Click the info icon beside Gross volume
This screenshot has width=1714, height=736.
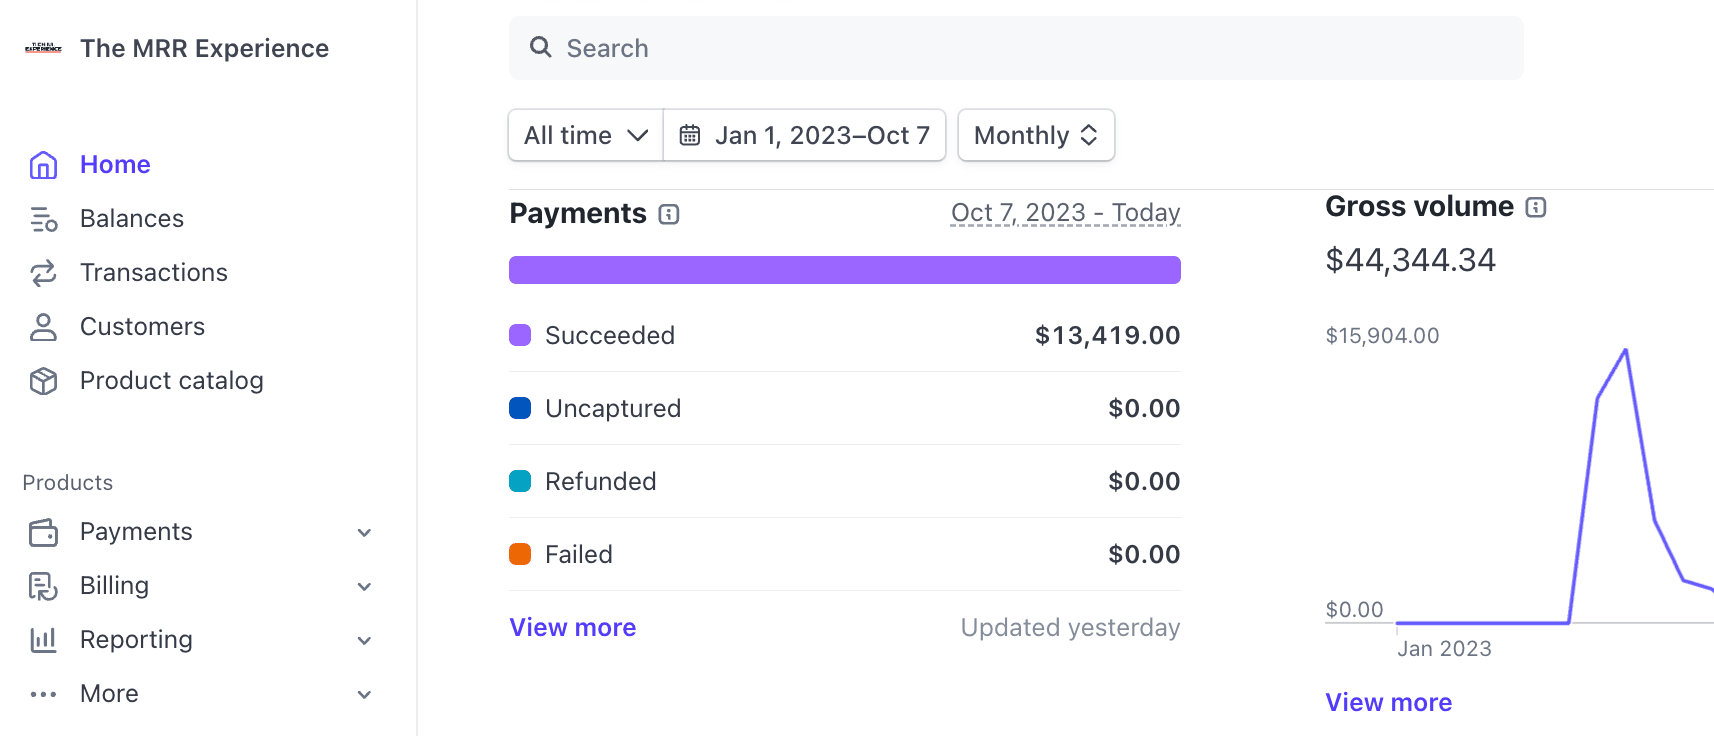(x=1536, y=207)
